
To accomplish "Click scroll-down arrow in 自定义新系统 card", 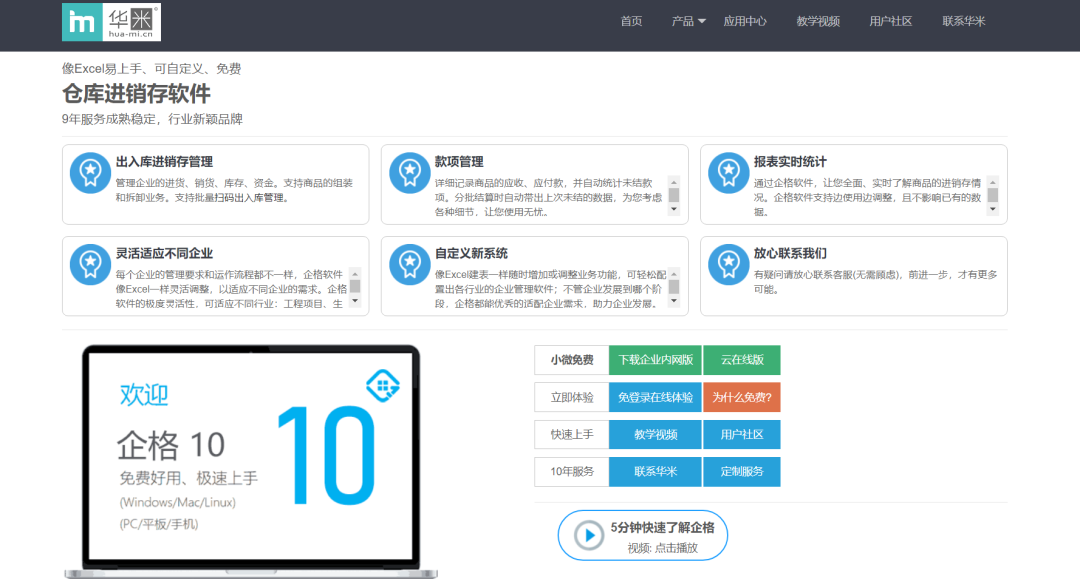I will tap(674, 301).
